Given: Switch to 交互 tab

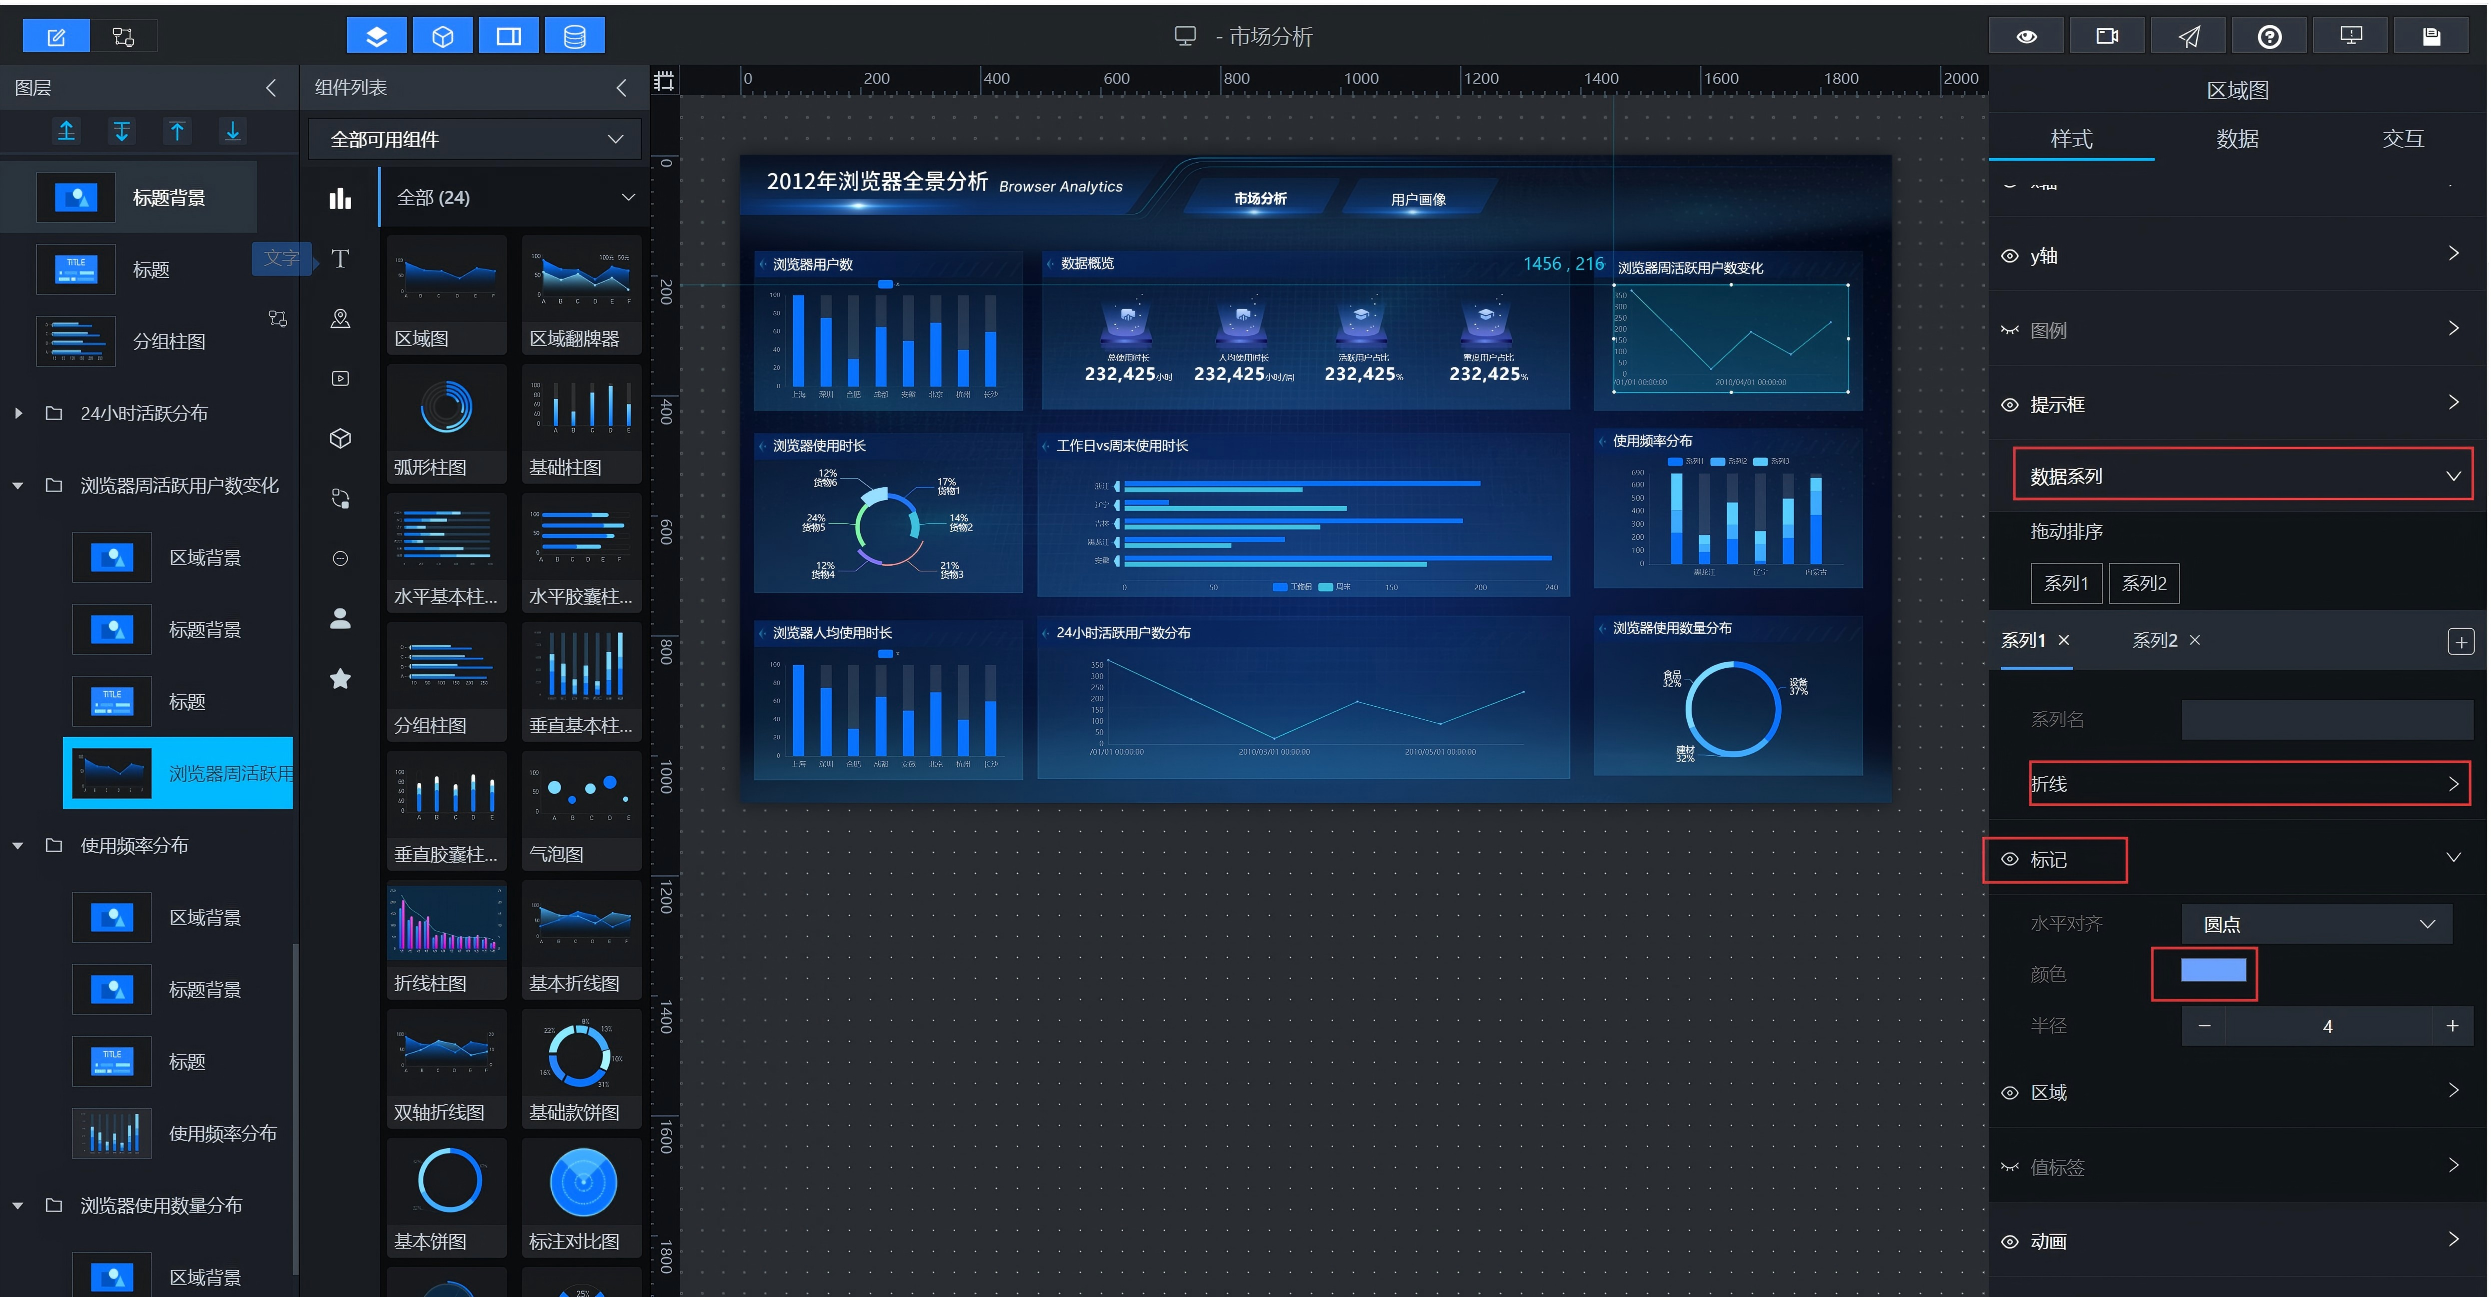Looking at the screenshot, I should click(2403, 139).
